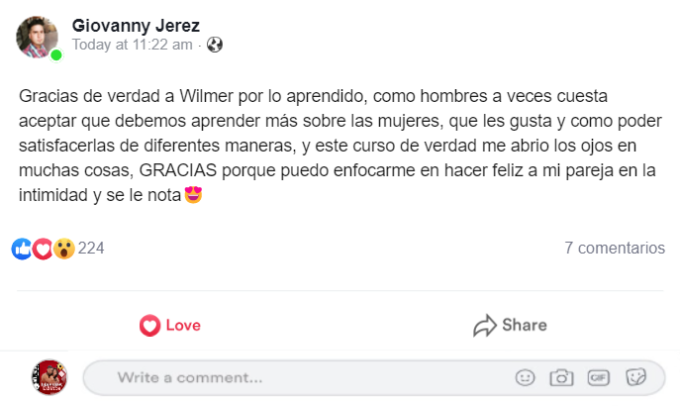Open the emoji picker in comment box
This screenshot has height=410, width=680.
[x=525, y=378]
